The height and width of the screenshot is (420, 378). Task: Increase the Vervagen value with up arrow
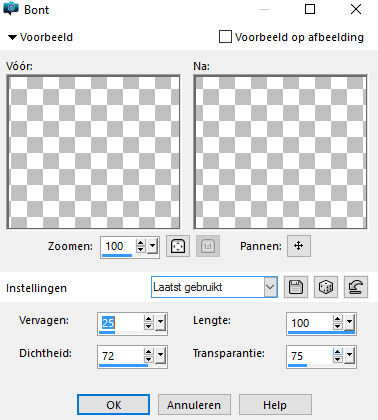point(149,319)
